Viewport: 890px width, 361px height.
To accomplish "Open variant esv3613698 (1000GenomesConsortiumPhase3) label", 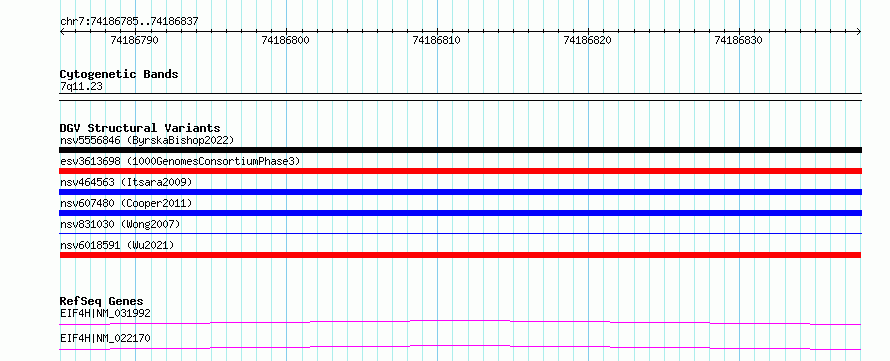I will pos(180,161).
